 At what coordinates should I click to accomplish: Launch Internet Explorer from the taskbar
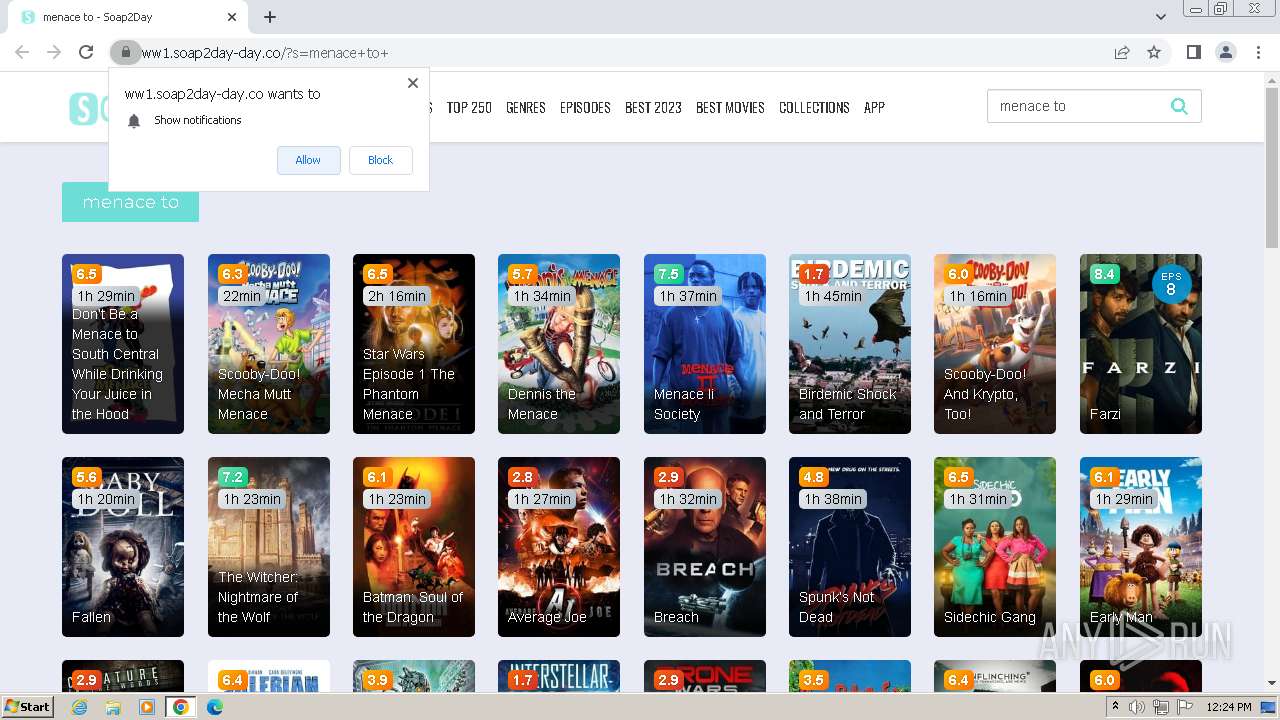point(80,707)
